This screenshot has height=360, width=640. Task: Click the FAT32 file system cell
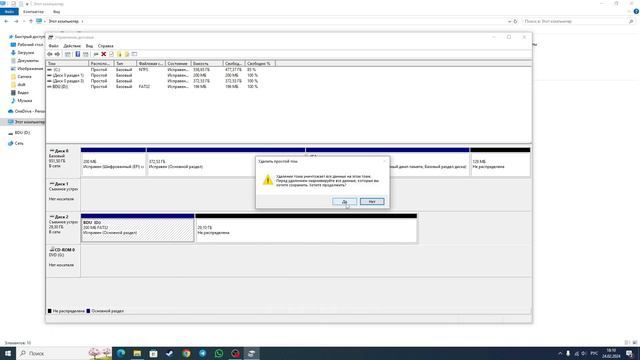(x=144, y=87)
